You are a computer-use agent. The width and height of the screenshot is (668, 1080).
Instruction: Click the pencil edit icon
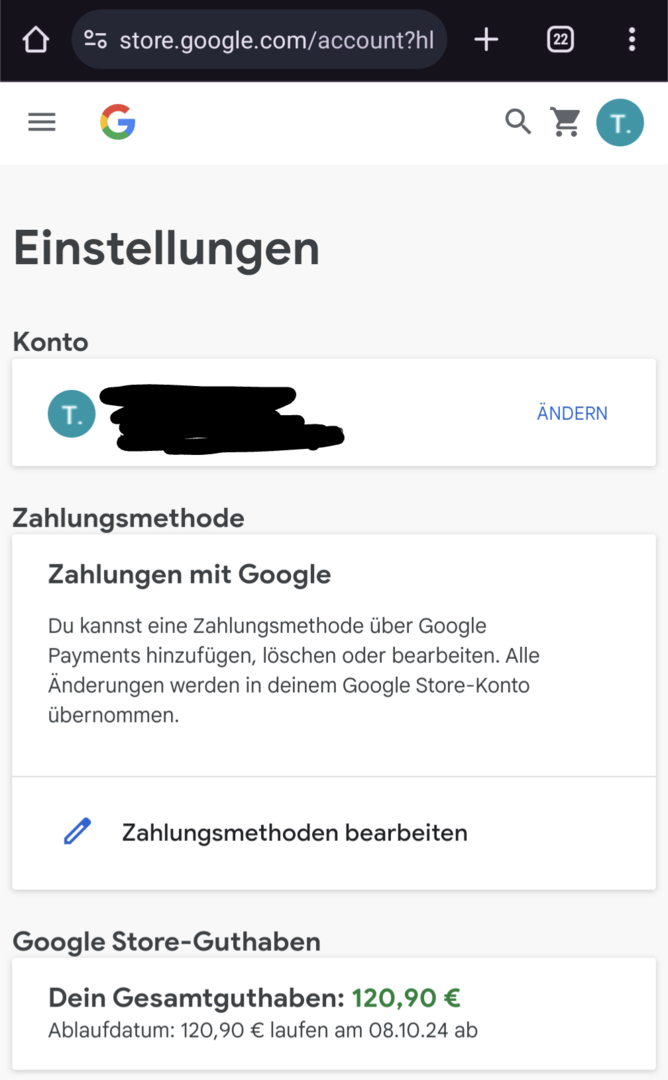(77, 832)
